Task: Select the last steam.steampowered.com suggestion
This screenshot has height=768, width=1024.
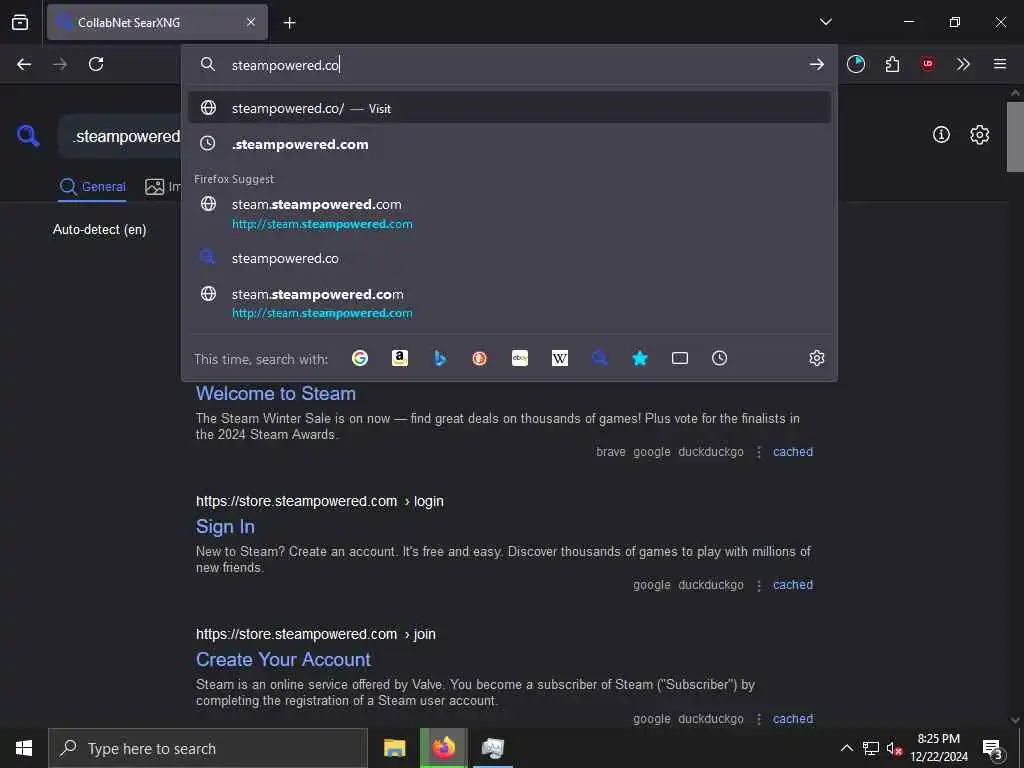Action: pyautogui.click(x=509, y=302)
